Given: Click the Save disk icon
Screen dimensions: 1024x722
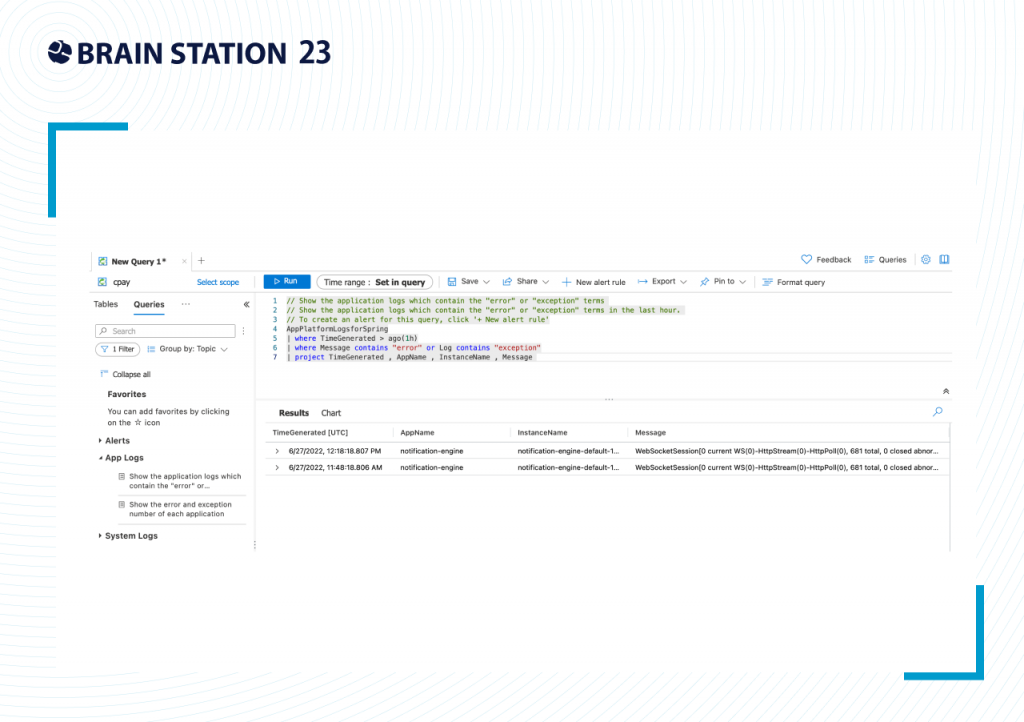Looking at the screenshot, I should (452, 282).
